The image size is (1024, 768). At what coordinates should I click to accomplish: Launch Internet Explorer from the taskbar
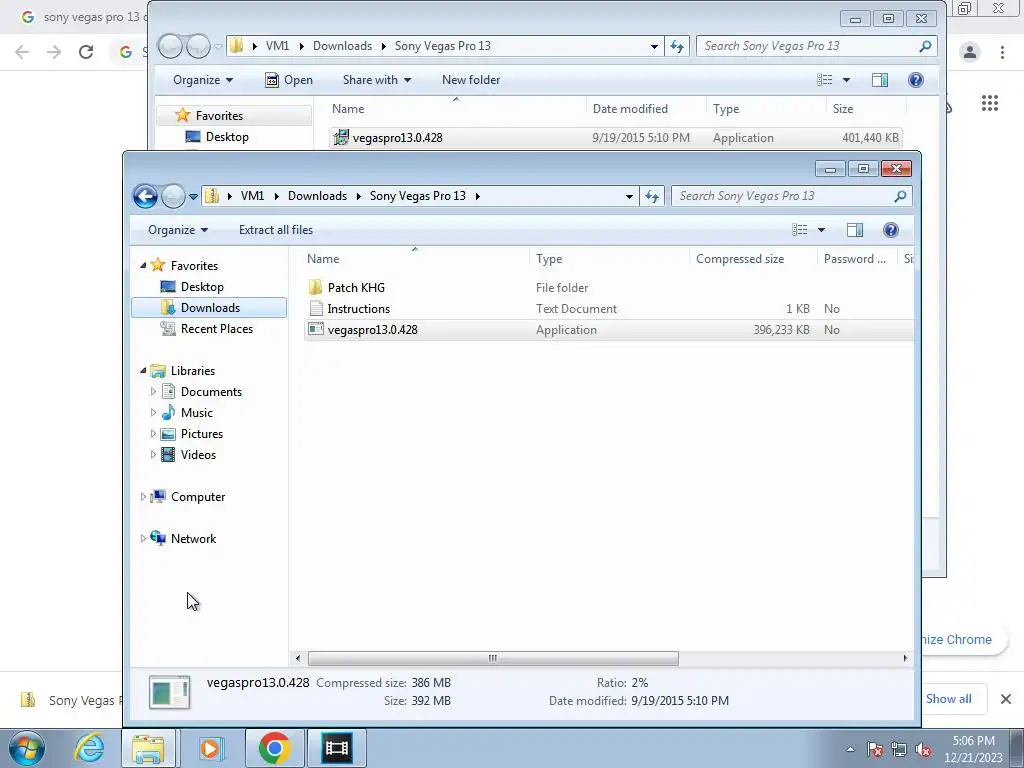click(x=89, y=748)
